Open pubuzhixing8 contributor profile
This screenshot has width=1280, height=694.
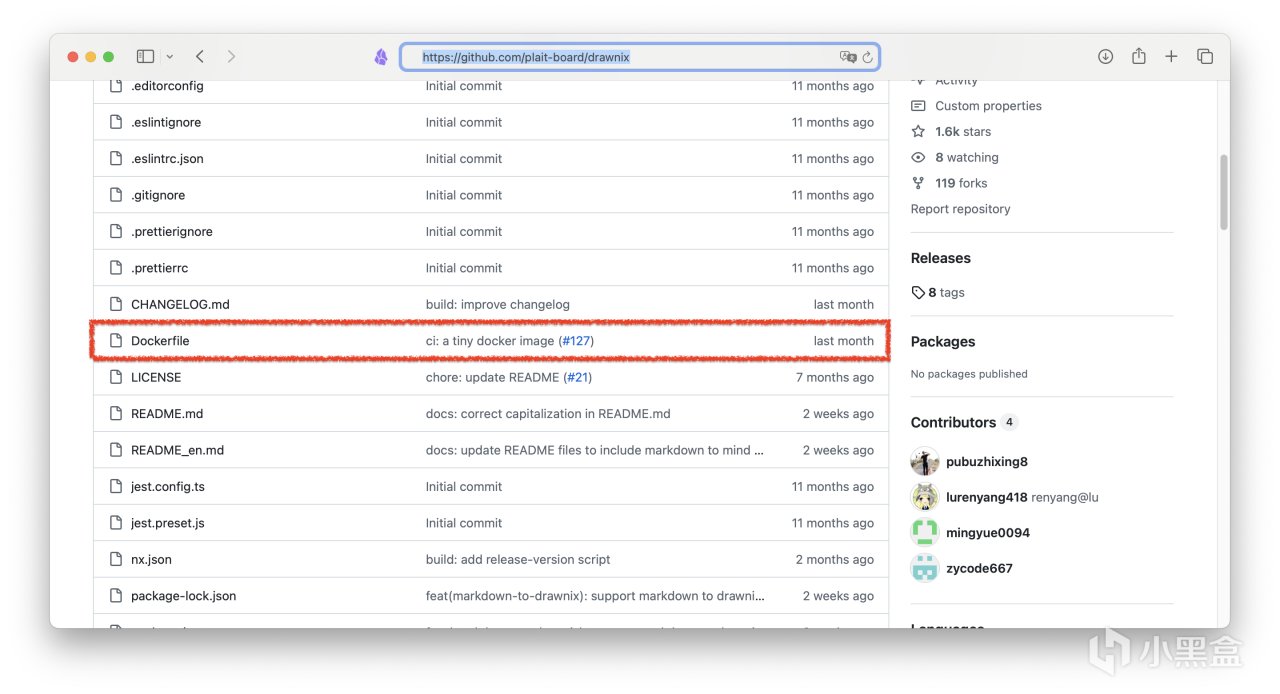click(987, 462)
